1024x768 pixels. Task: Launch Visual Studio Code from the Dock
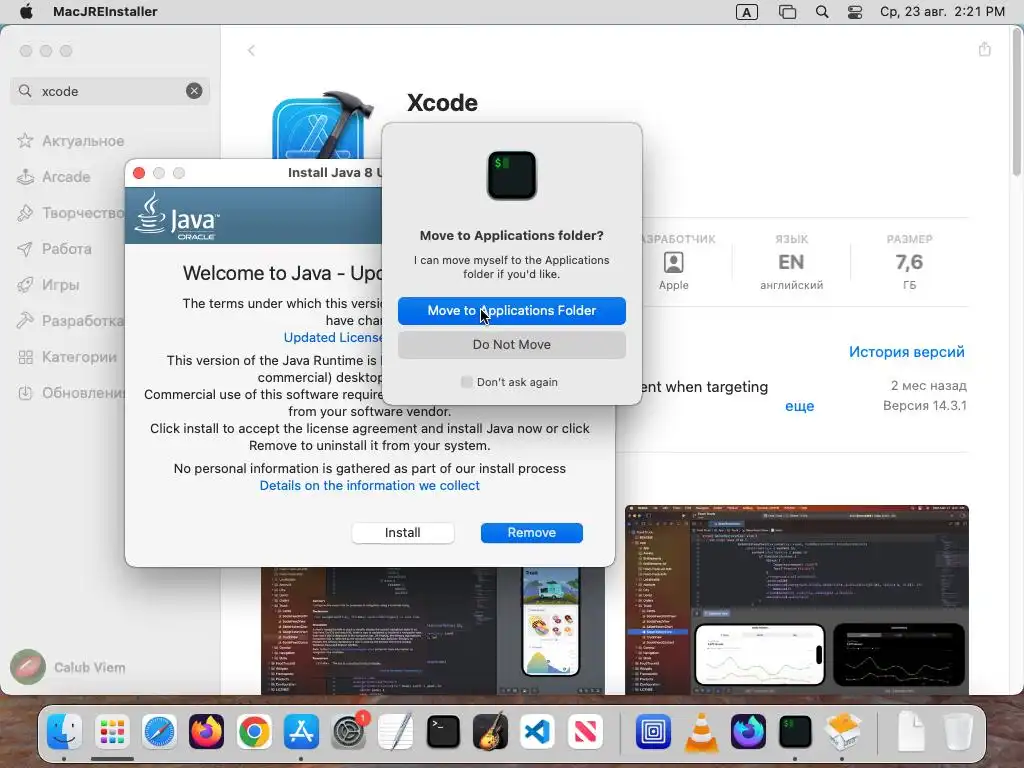[x=537, y=731]
